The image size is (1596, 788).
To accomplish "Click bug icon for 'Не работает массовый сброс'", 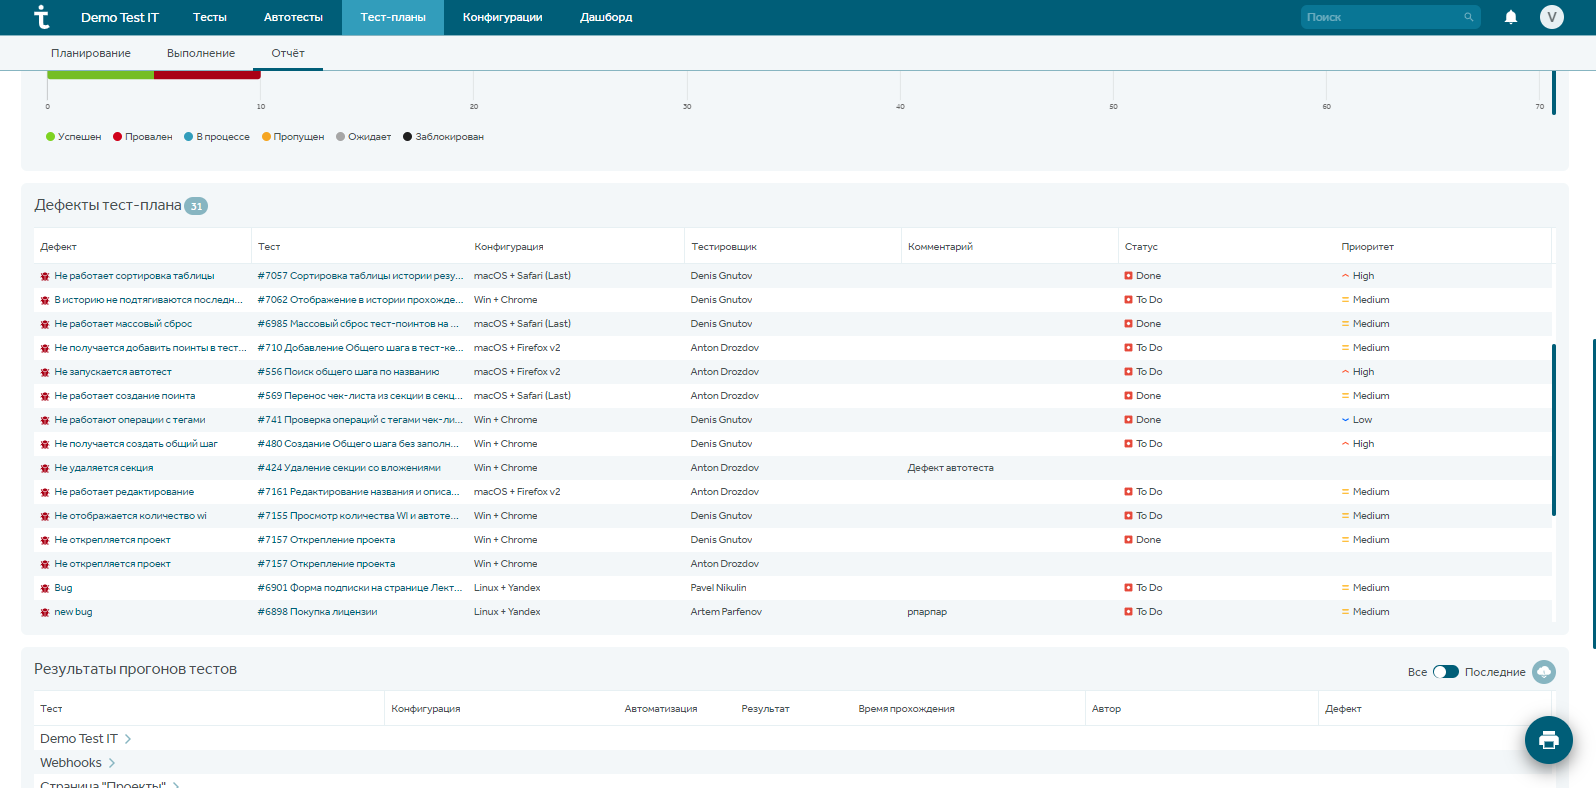I will coord(45,324).
